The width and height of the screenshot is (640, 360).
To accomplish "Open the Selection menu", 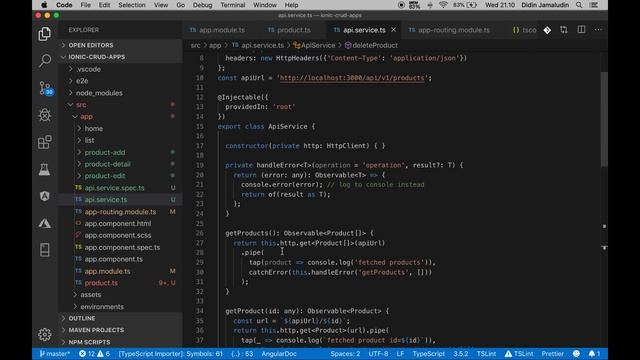I will coord(131,5).
